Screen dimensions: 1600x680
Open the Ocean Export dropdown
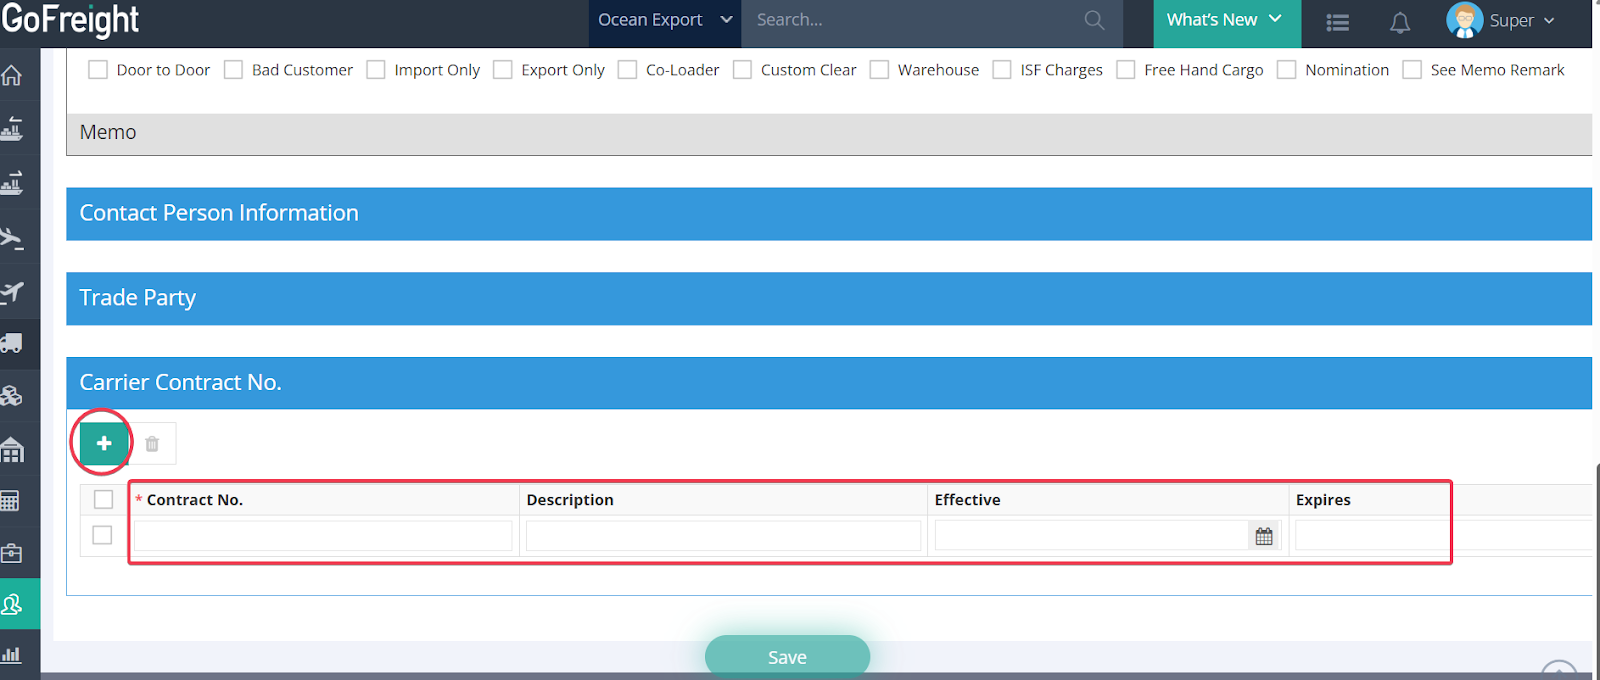pos(664,20)
